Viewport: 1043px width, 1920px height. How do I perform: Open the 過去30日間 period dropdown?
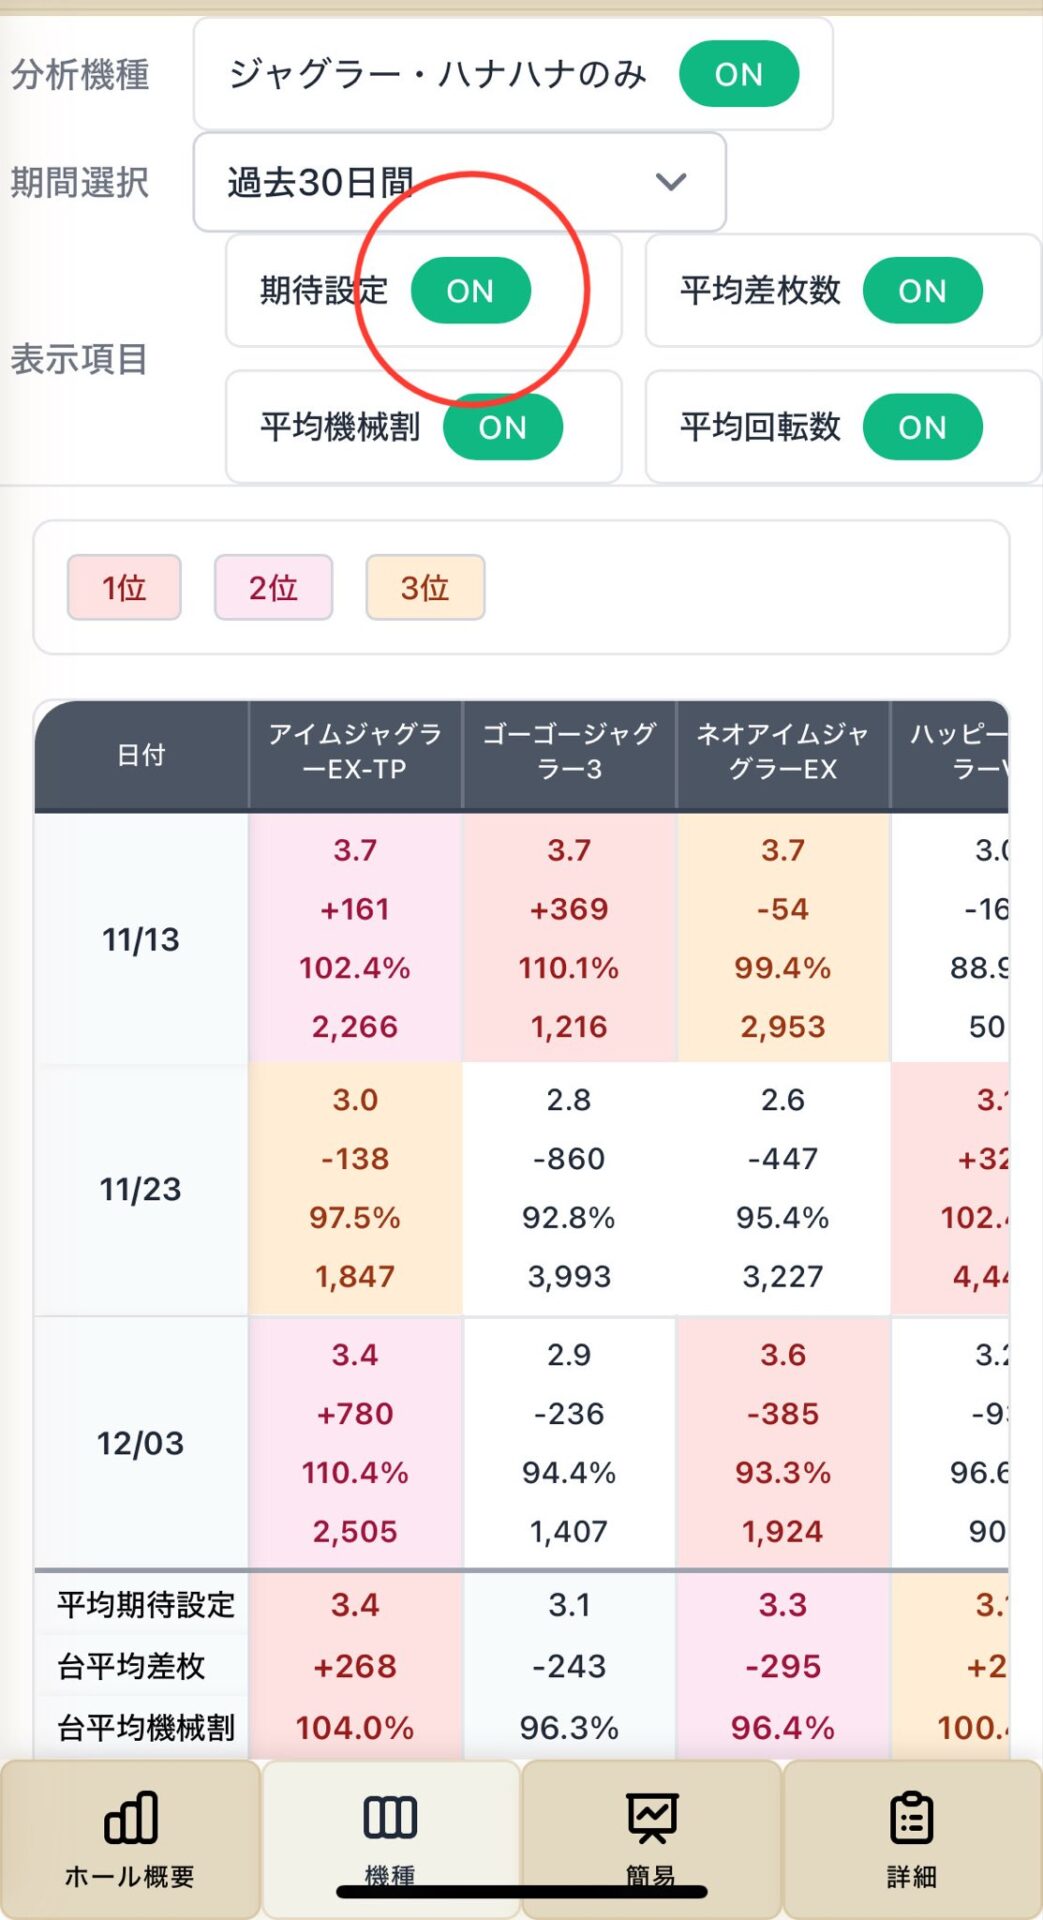tap(459, 182)
